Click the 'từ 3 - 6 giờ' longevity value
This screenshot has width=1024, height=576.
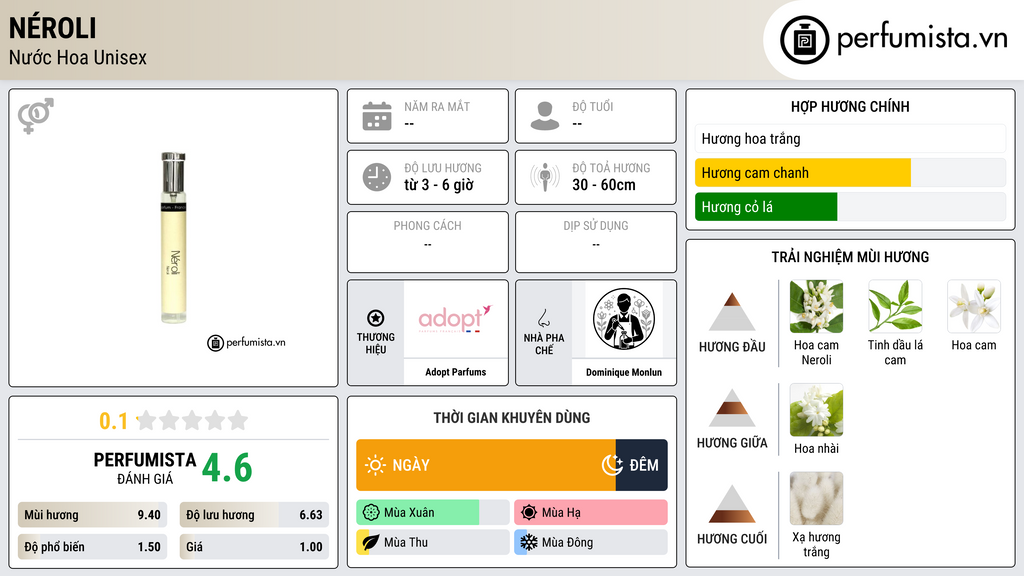(x=439, y=185)
